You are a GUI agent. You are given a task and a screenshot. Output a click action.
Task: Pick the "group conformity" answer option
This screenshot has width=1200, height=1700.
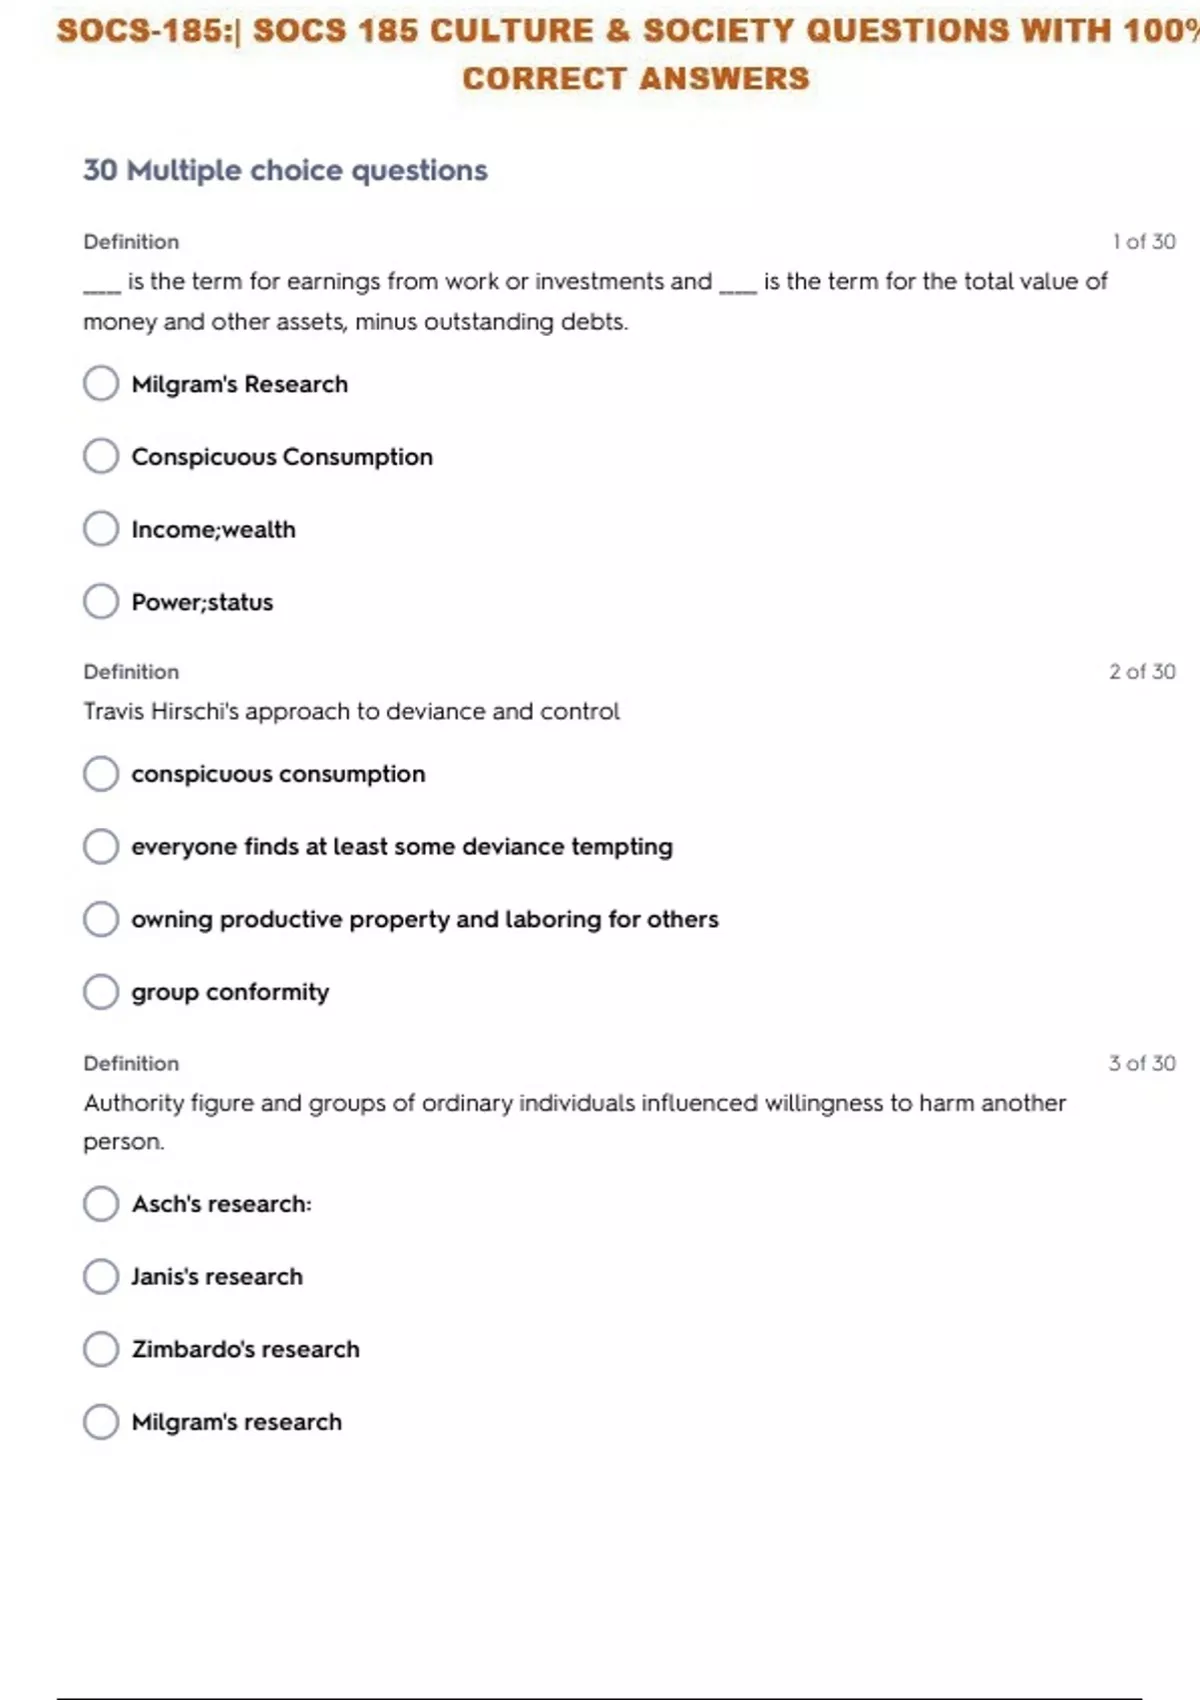pos(101,992)
